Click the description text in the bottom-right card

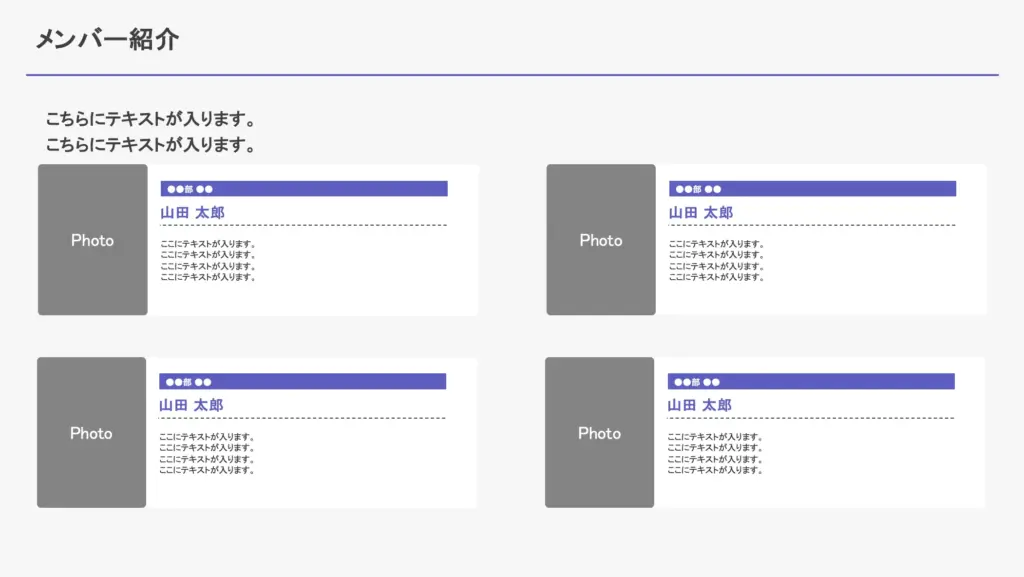(x=716, y=453)
